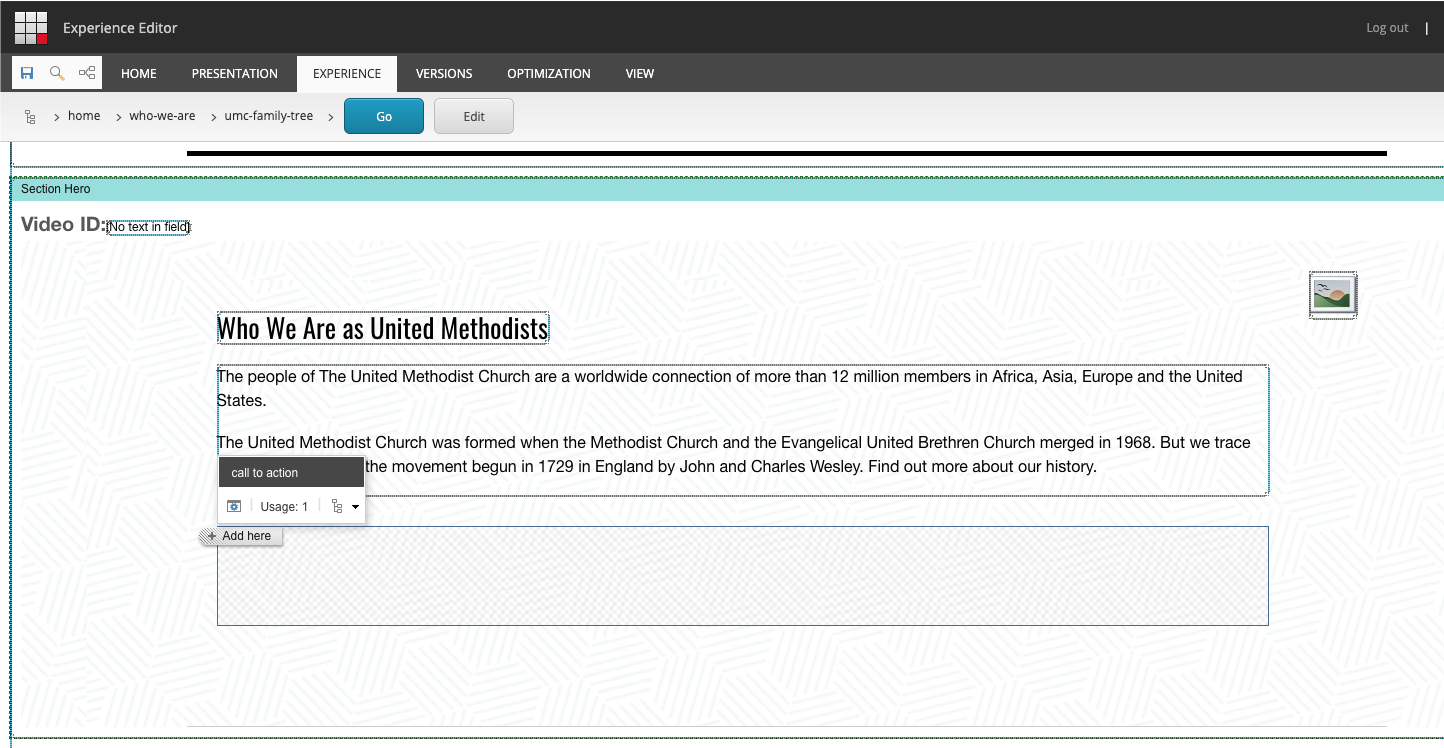Click the hero image placeholder thumbnail
Viewport: 1444px width, 748px height.
[x=1333, y=295]
